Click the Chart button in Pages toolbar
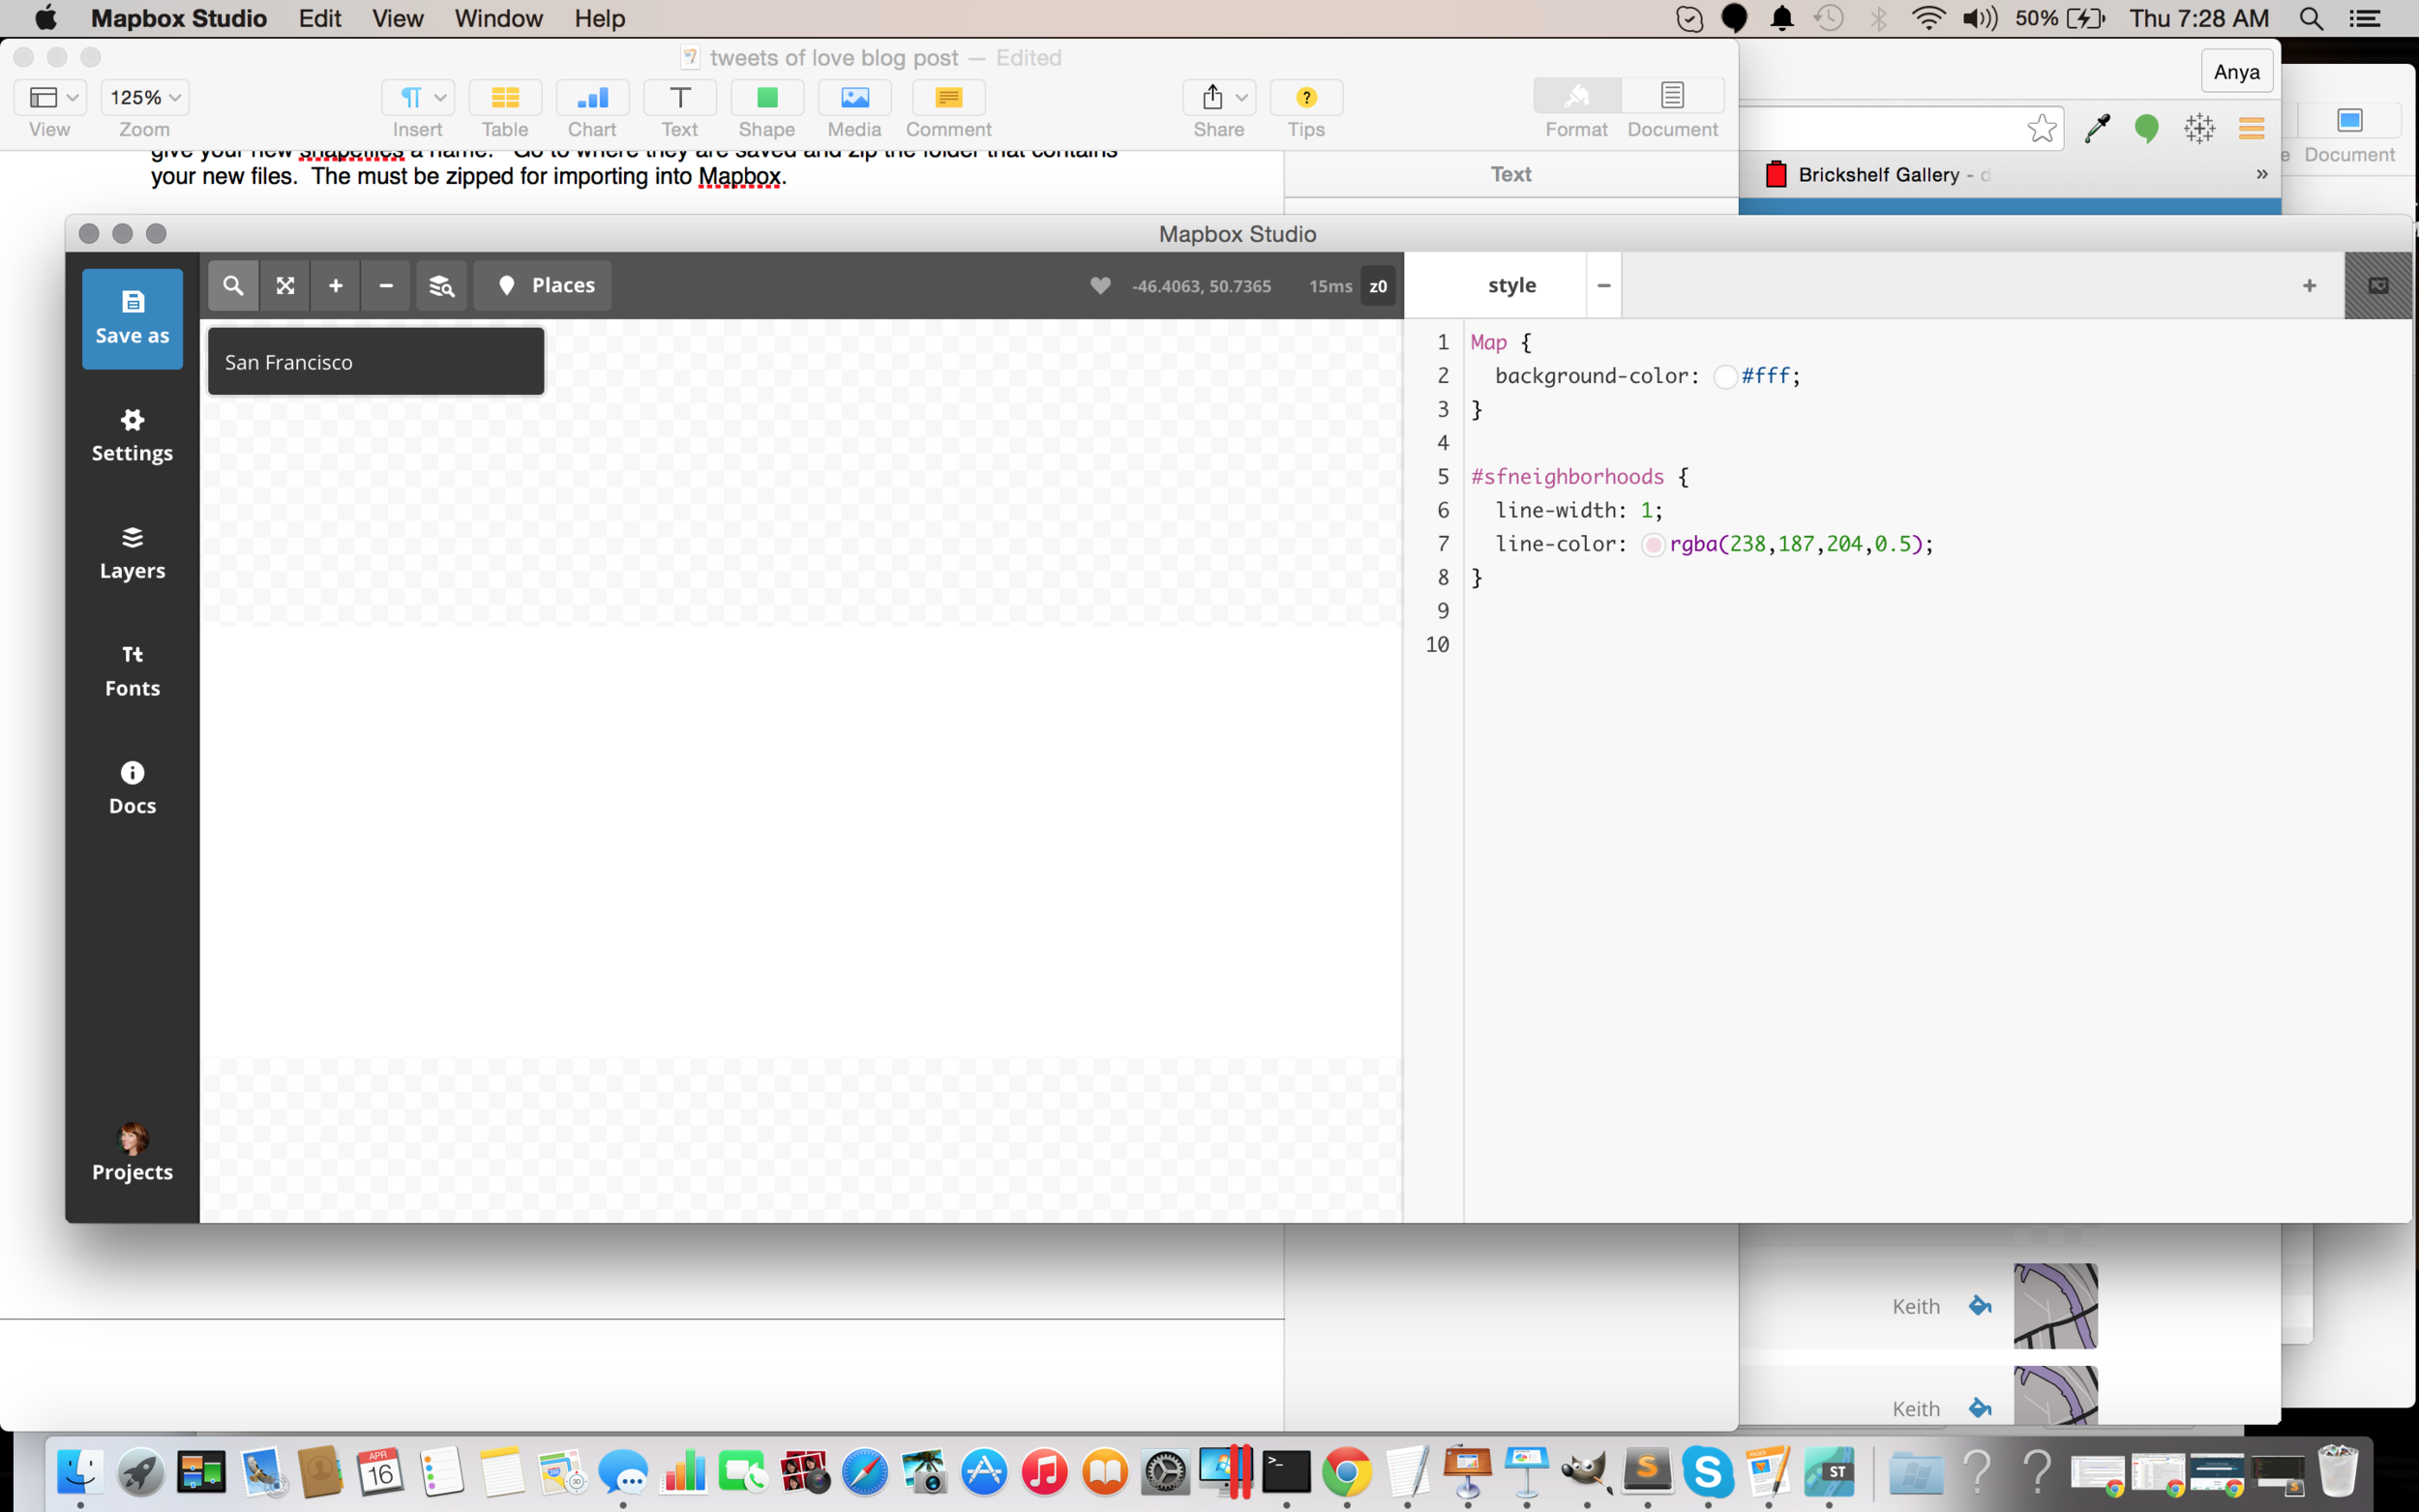 (x=592, y=98)
